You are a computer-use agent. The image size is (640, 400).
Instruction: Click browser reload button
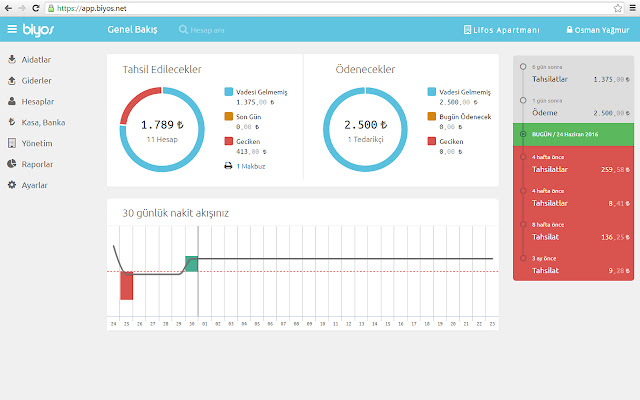click(x=36, y=8)
